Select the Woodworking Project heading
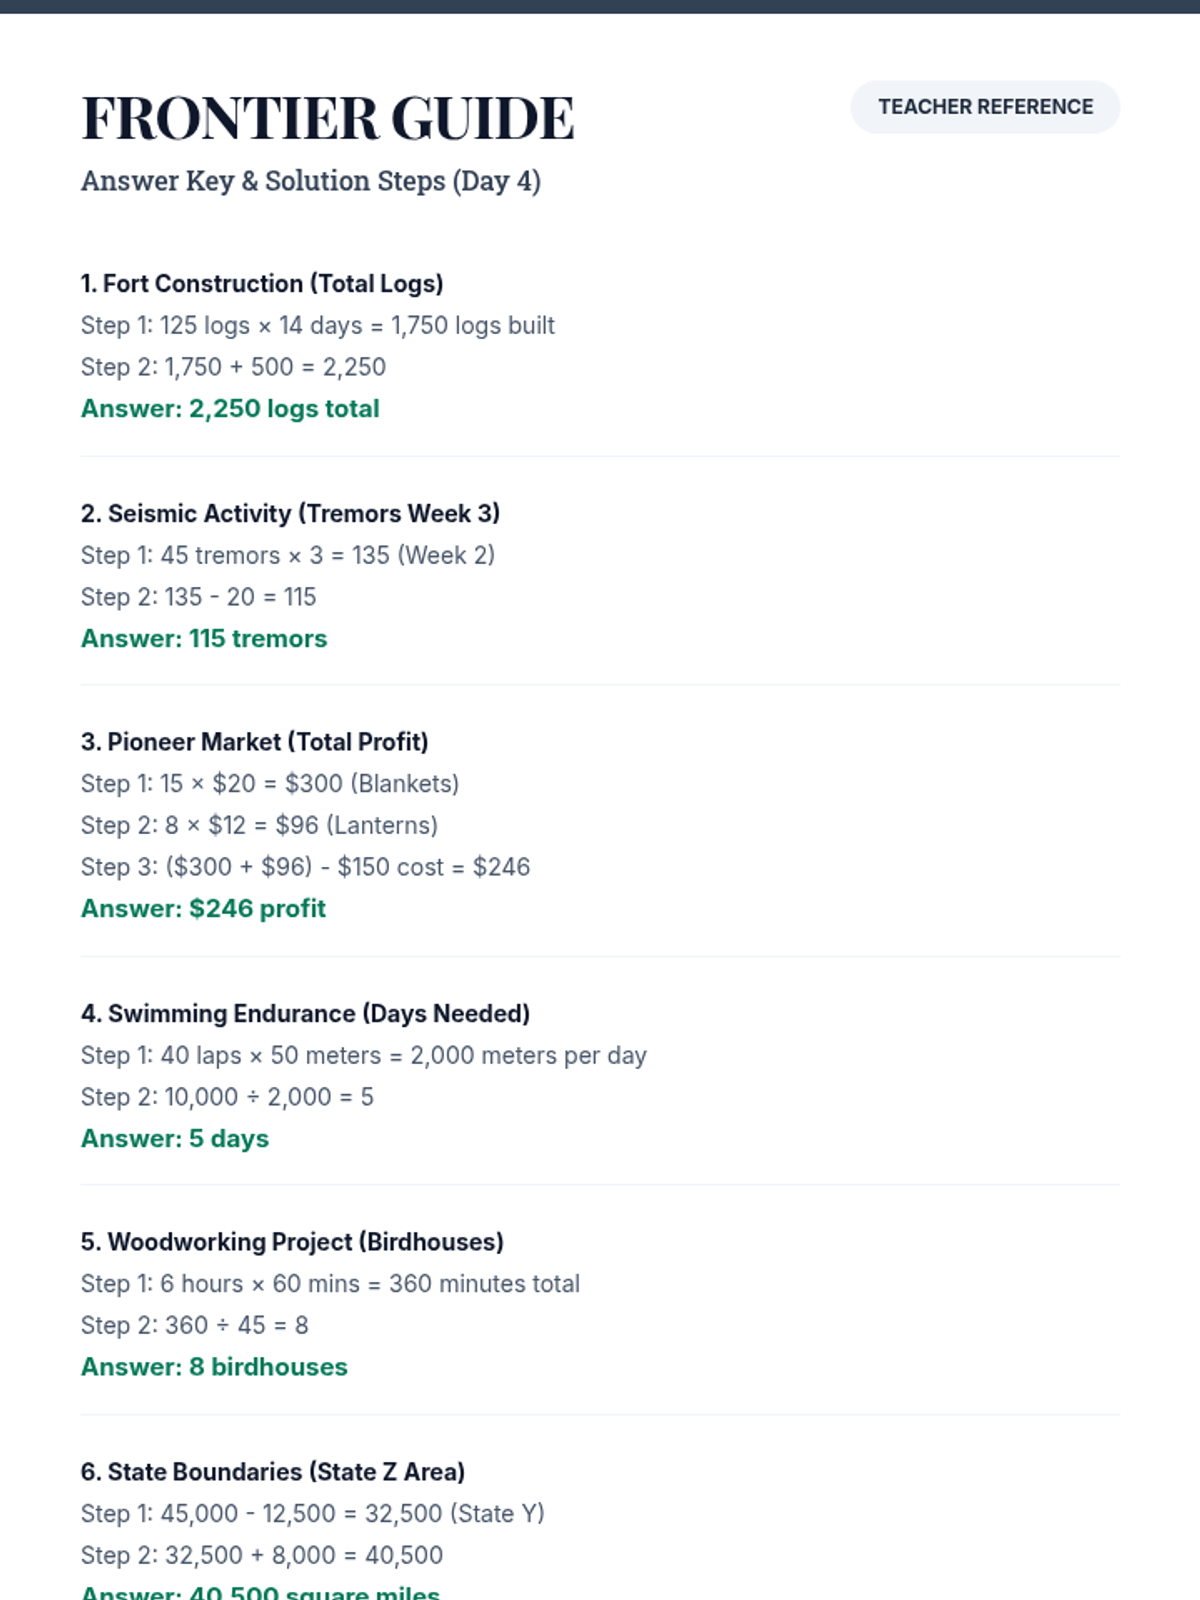The width and height of the screenshot is (1200, 1600). [292, 1242]
